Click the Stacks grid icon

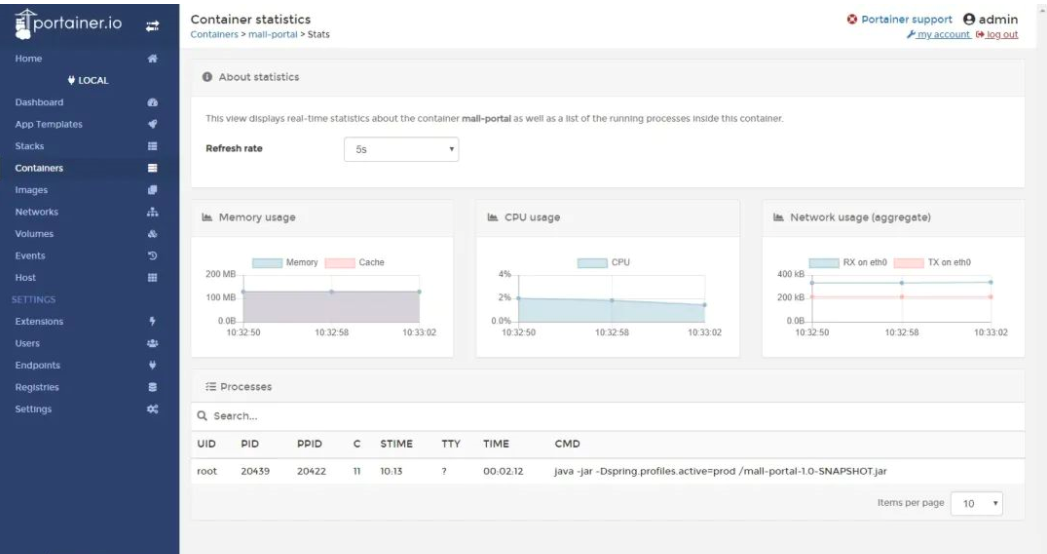point(154,146)
